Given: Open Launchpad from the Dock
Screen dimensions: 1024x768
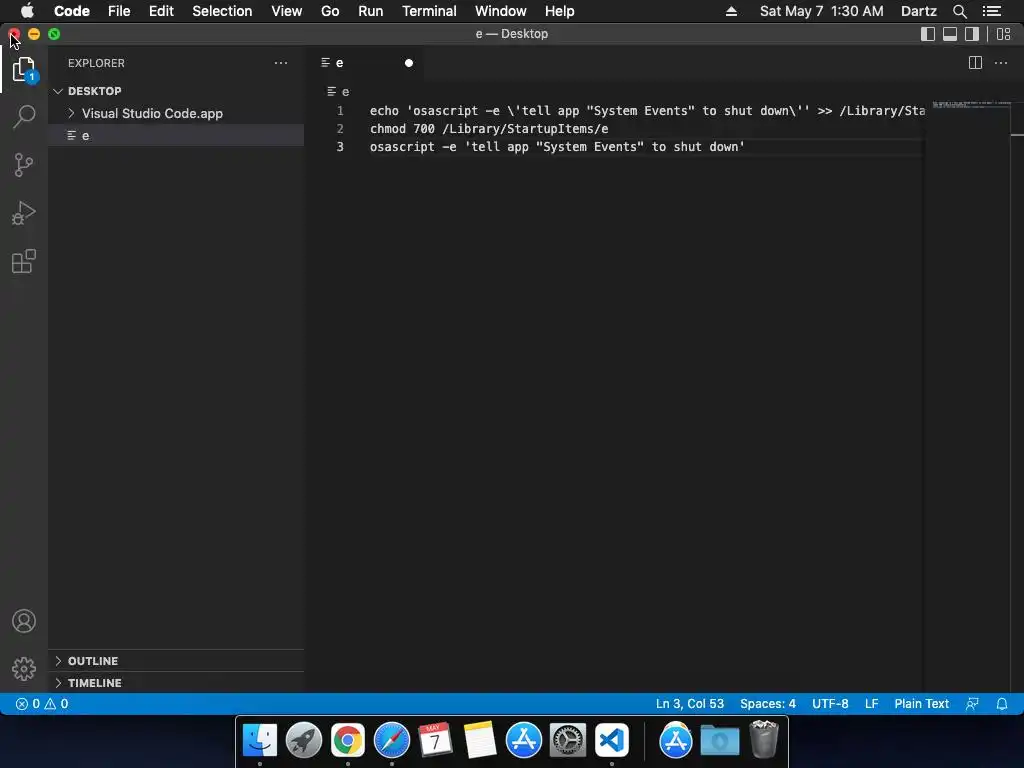Looking at the screenshot, I should (304, 741).
